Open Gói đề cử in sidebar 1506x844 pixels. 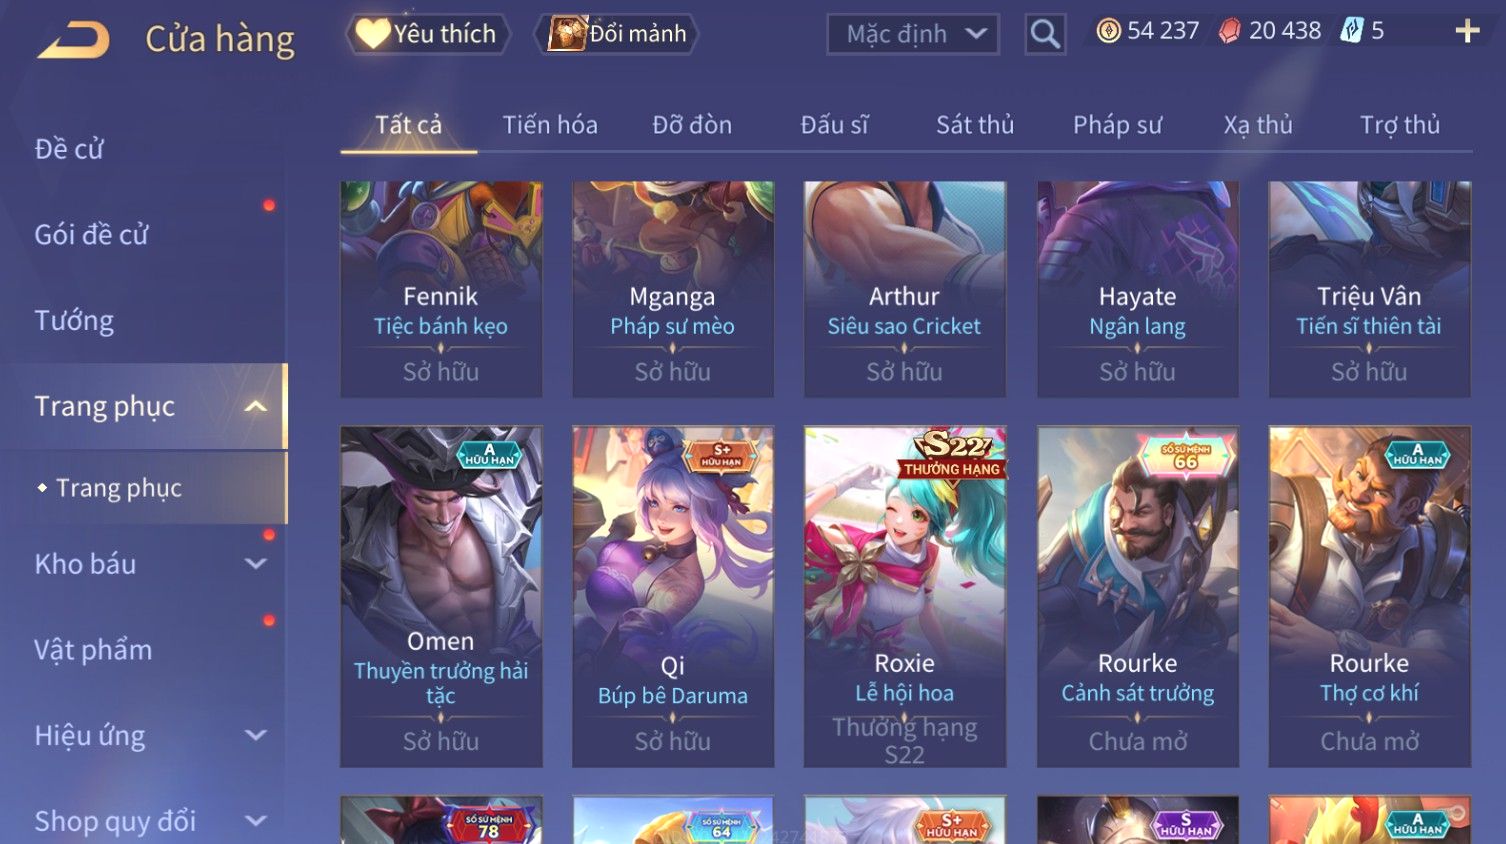point(91,235)
